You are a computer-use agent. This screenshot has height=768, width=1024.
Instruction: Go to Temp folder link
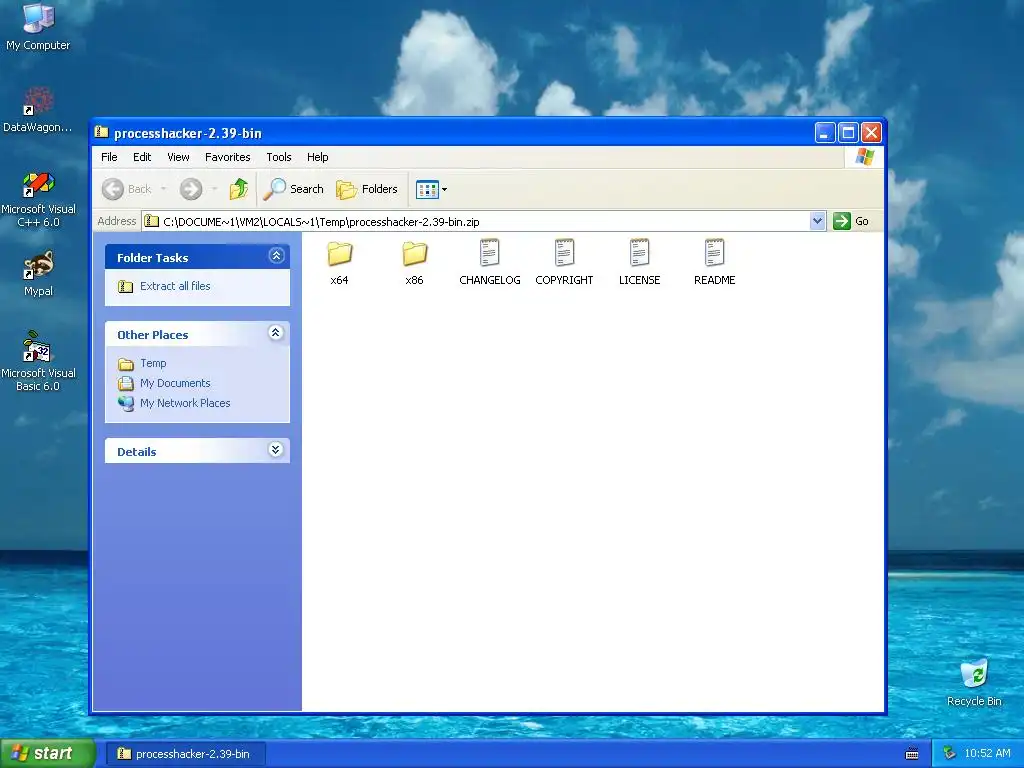point(153,363)
